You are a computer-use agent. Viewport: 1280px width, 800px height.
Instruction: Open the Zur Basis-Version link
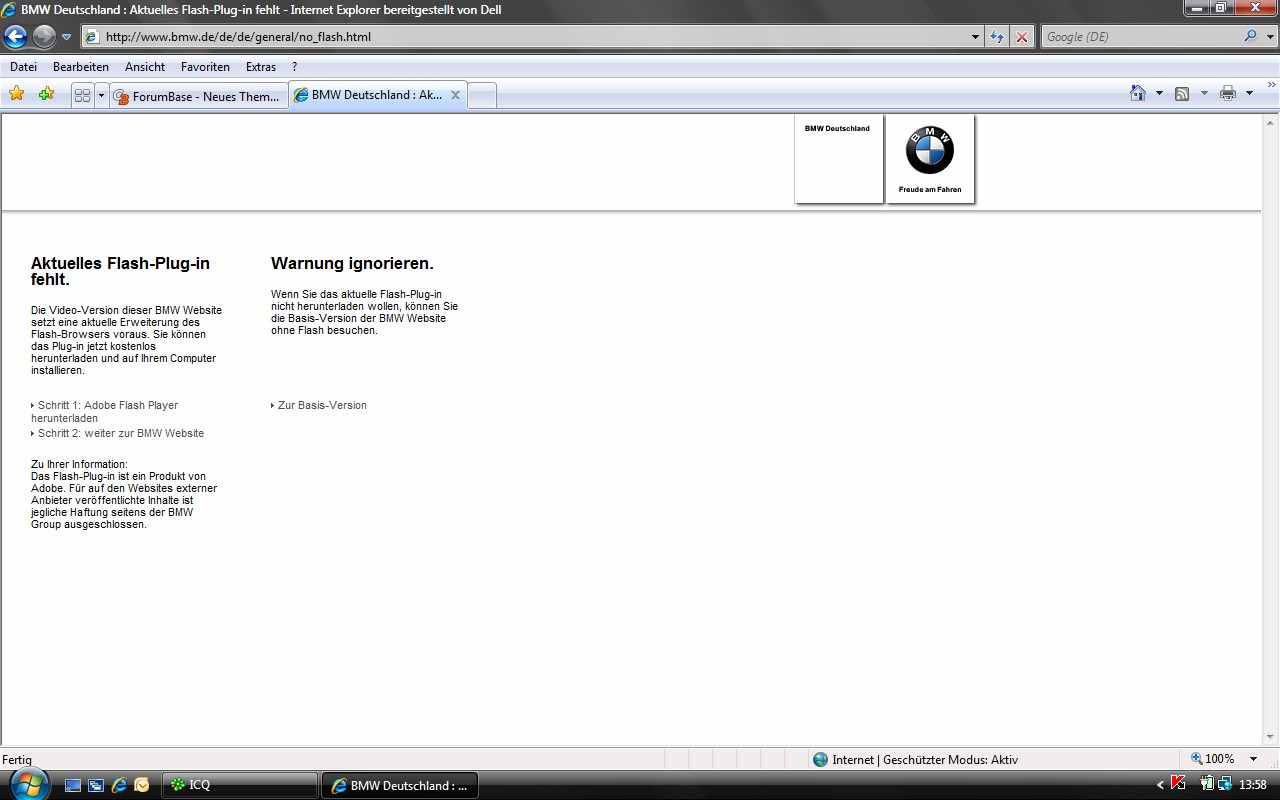pyautogui.click(x=319, y=405)
